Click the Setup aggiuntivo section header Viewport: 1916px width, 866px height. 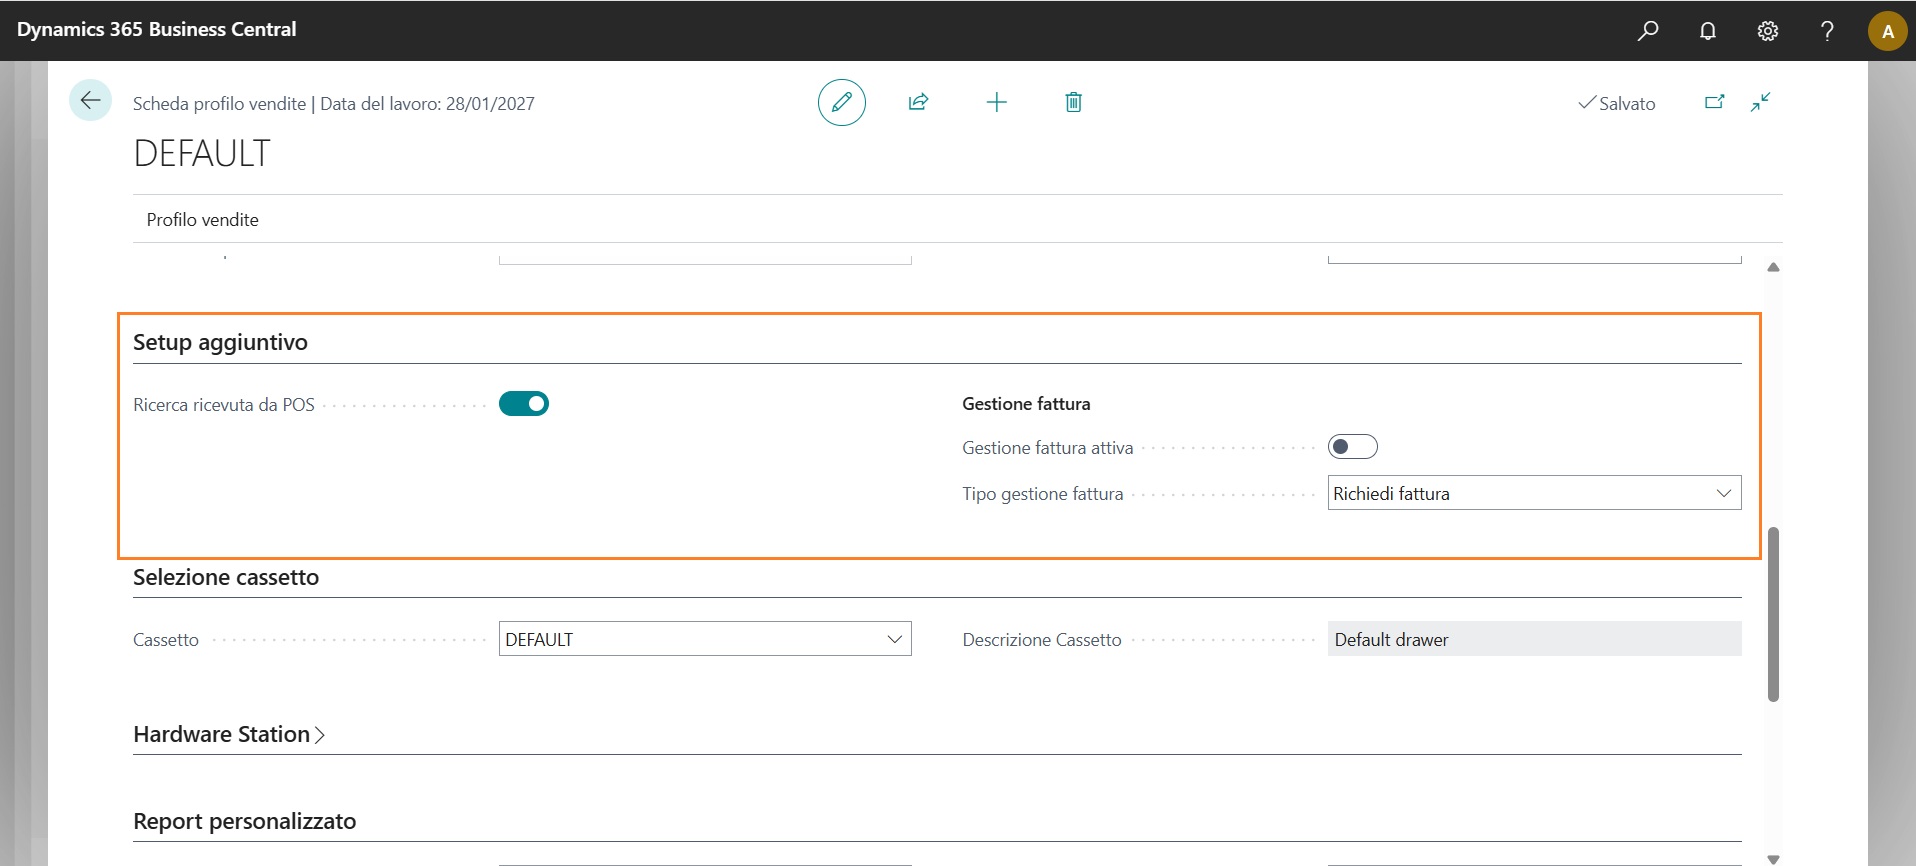pos(220,342)
